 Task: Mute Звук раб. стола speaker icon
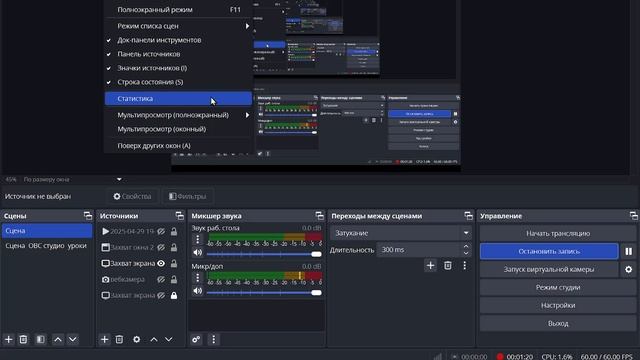click(x=198, y=253)
